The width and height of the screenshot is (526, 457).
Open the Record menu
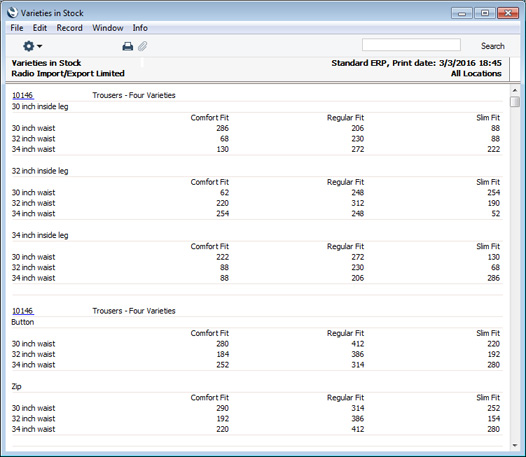pyautogui.click(x=69, y=28)
